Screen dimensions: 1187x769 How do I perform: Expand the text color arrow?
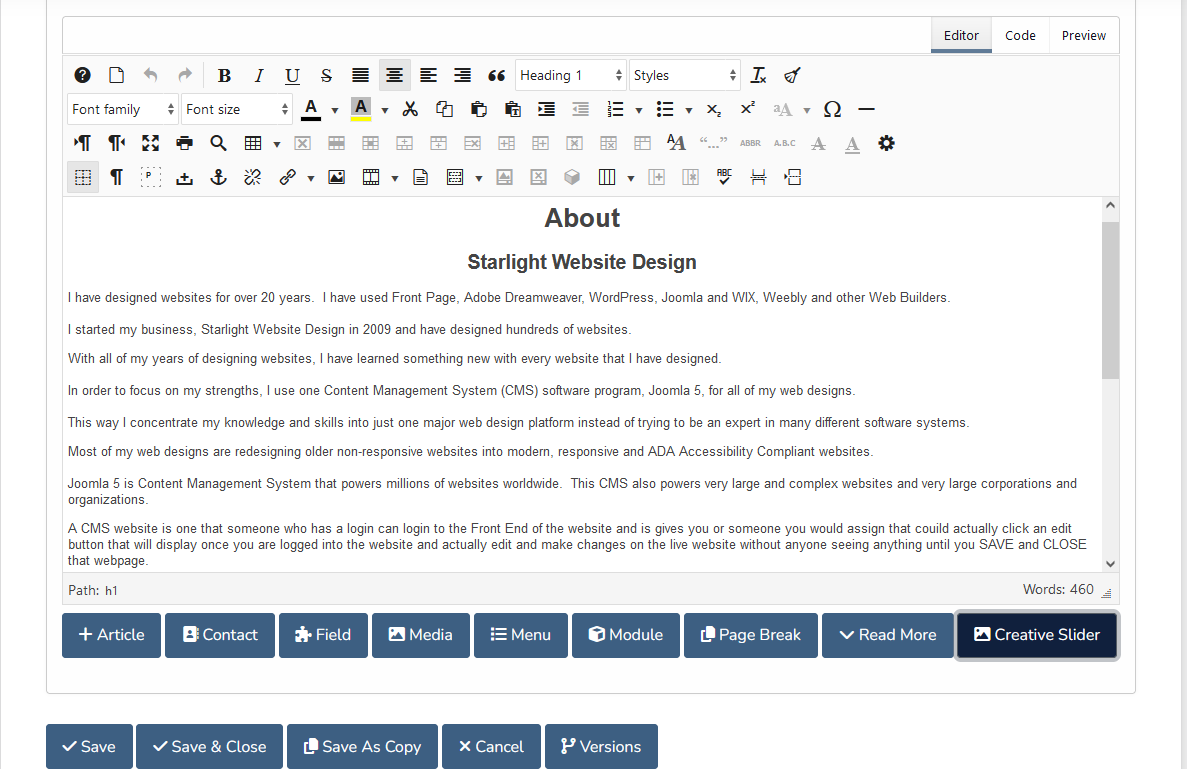point(335,111)
